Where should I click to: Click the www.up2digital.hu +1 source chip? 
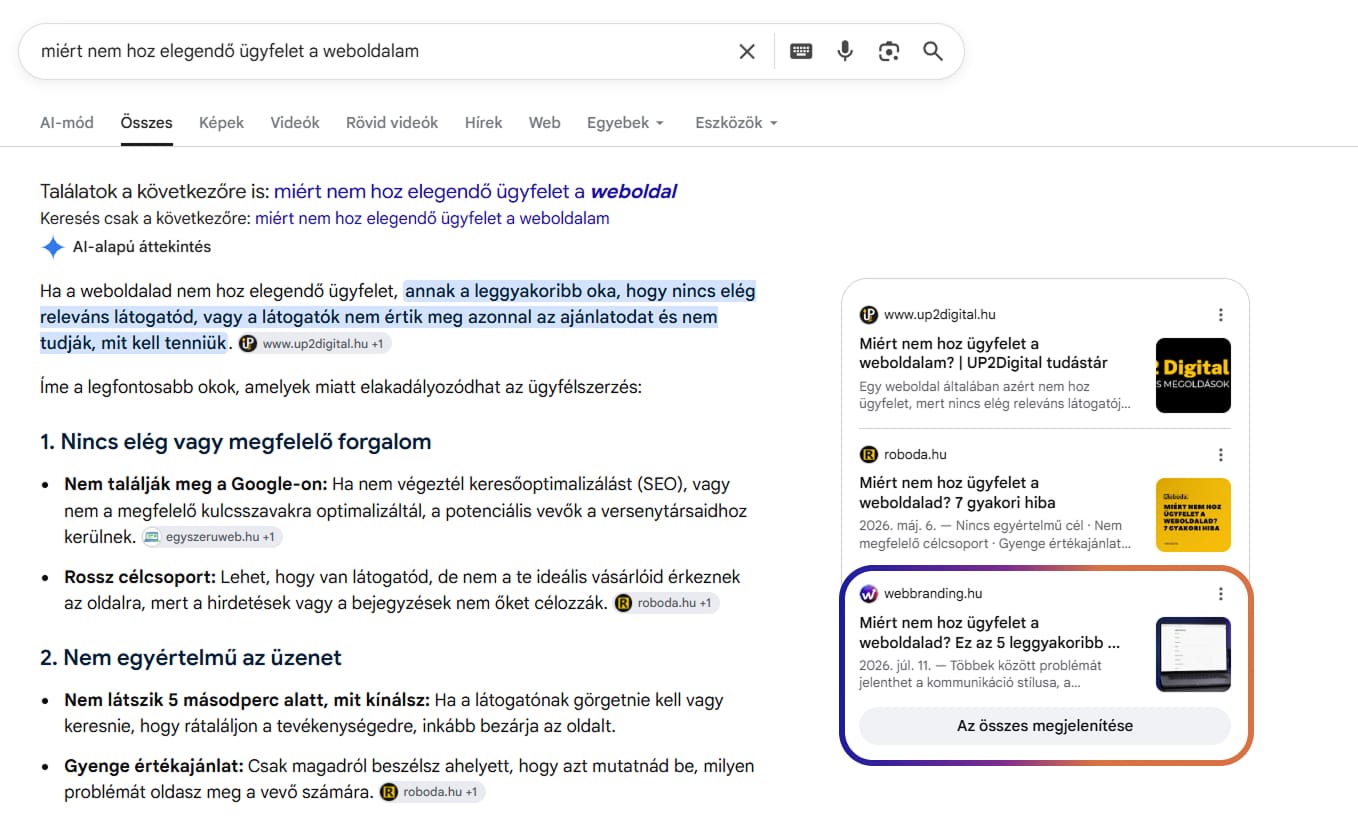tap(315, 344)
